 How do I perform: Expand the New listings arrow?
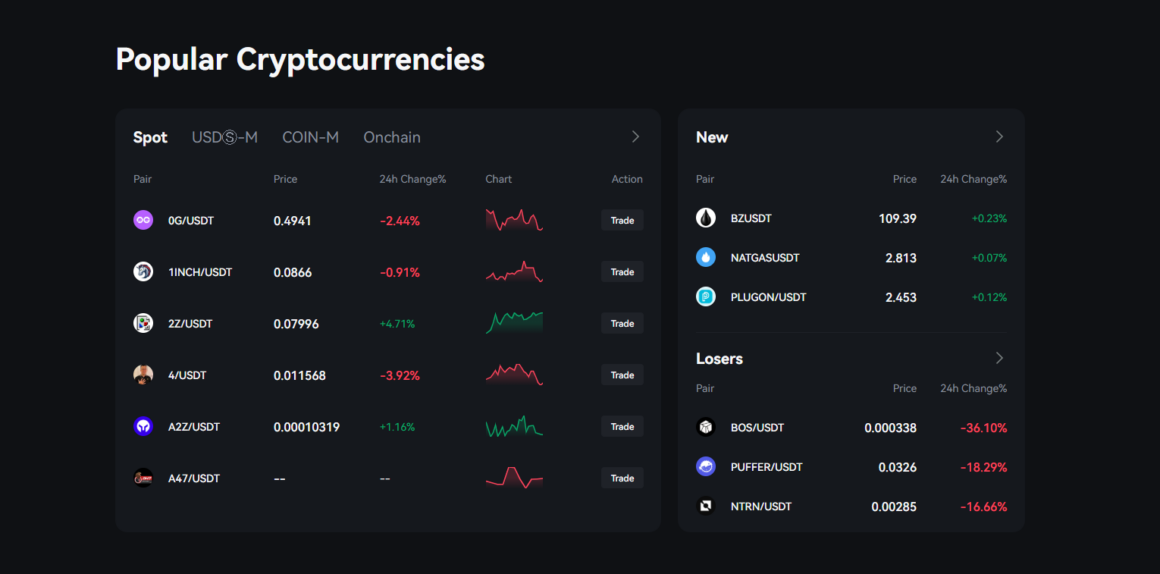999,137
